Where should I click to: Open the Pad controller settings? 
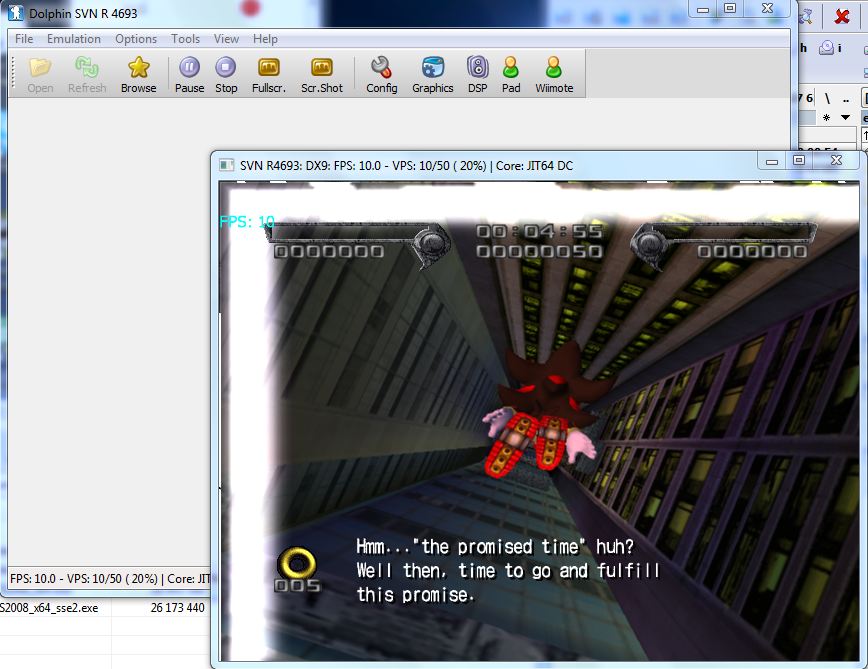pos(511,74)
